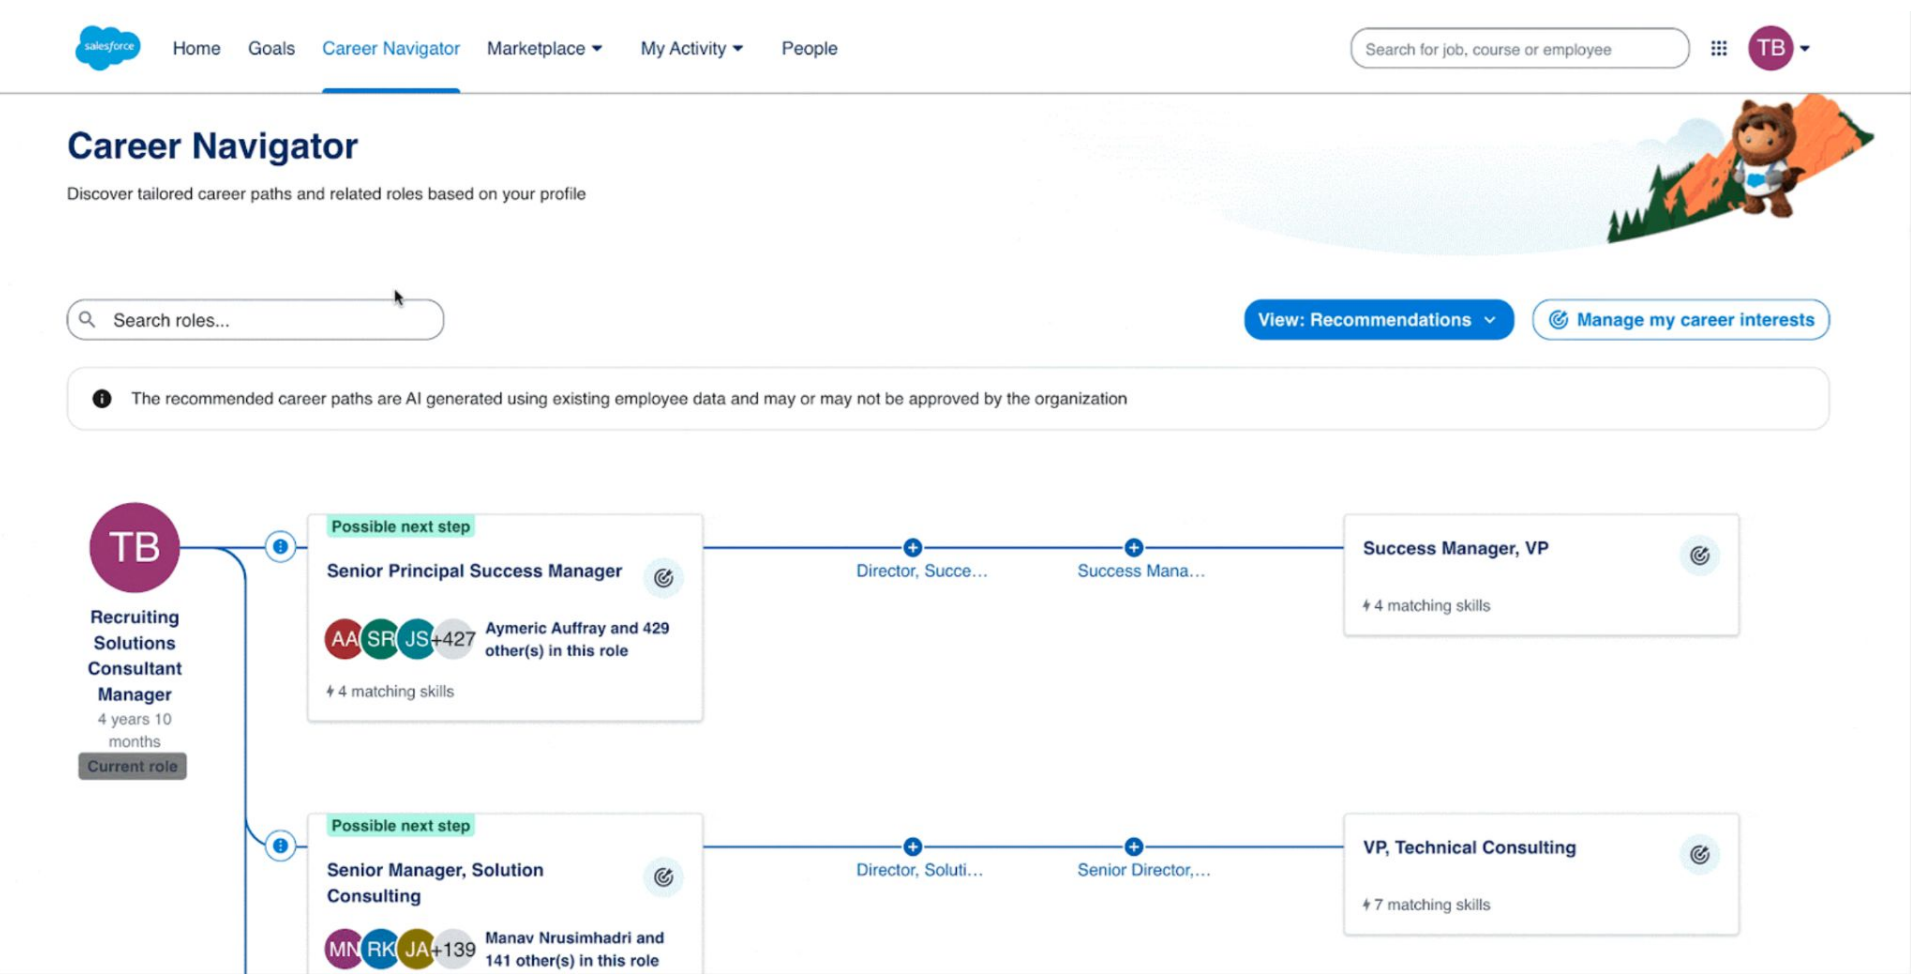The width and height of the screenshot is (1911, 974).
Task: Click Aymeric Auffray and 429 other(s) text
Action: tap(577, 638)
